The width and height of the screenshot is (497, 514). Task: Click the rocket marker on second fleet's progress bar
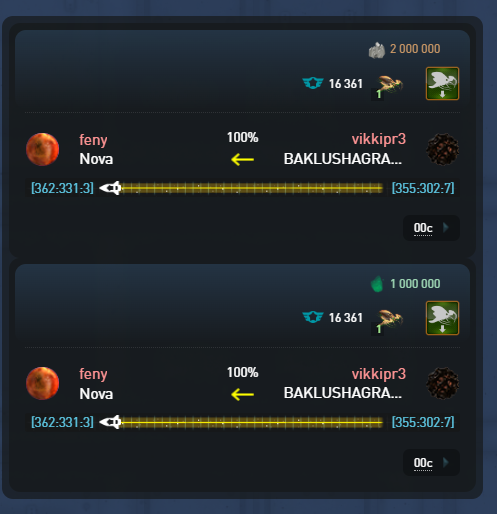tap(110, 422)
